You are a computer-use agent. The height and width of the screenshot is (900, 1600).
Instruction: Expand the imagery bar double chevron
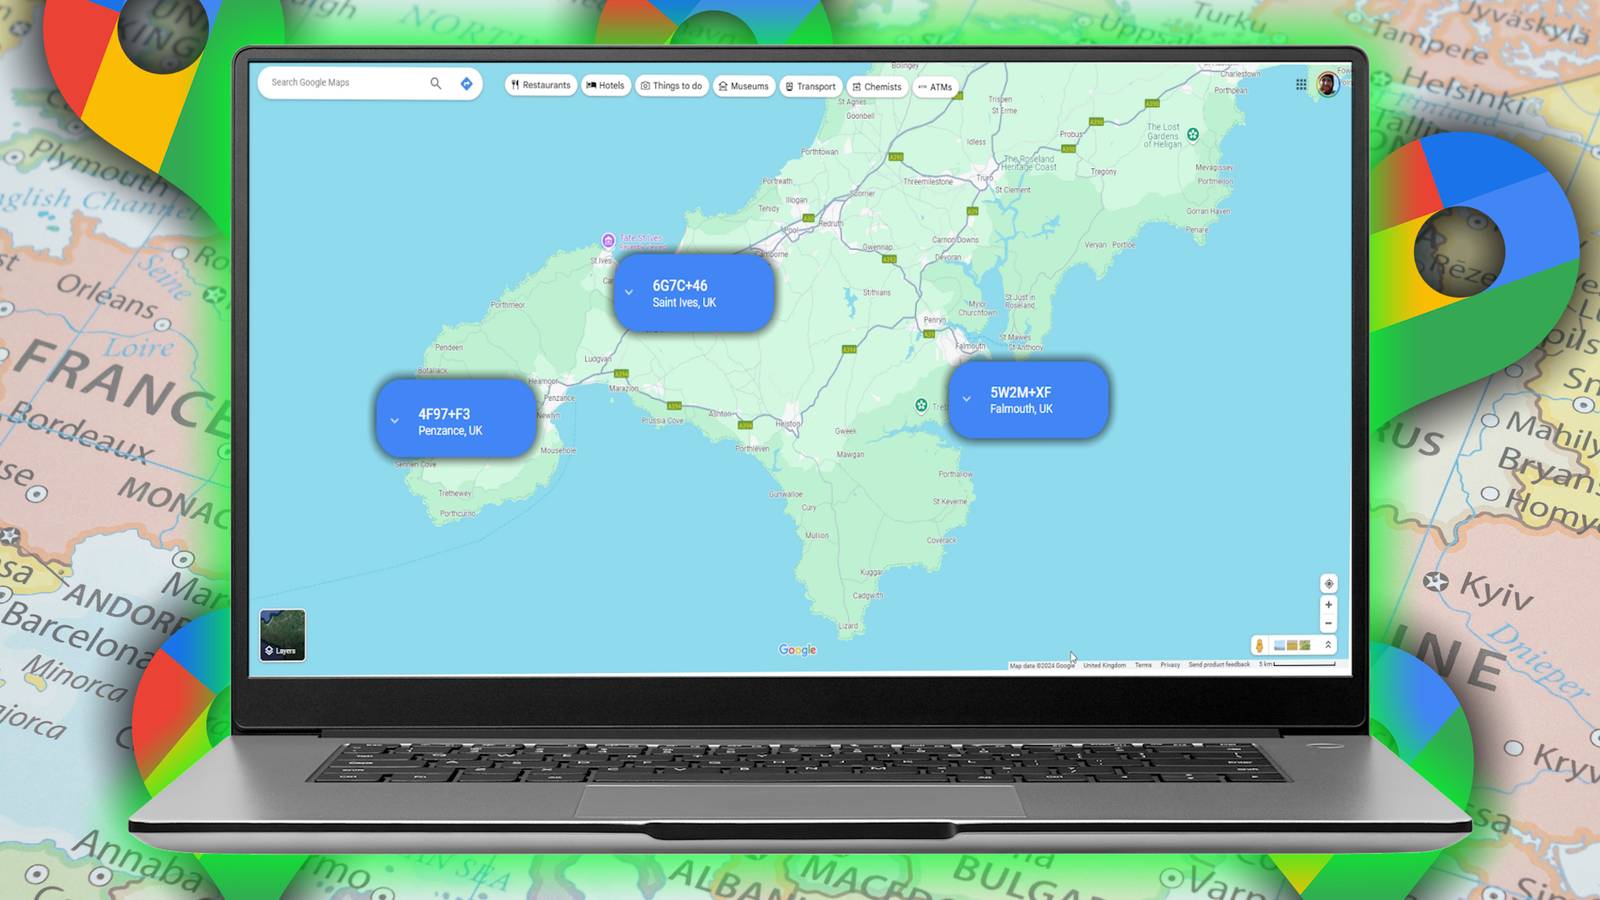pos(1328,646)
